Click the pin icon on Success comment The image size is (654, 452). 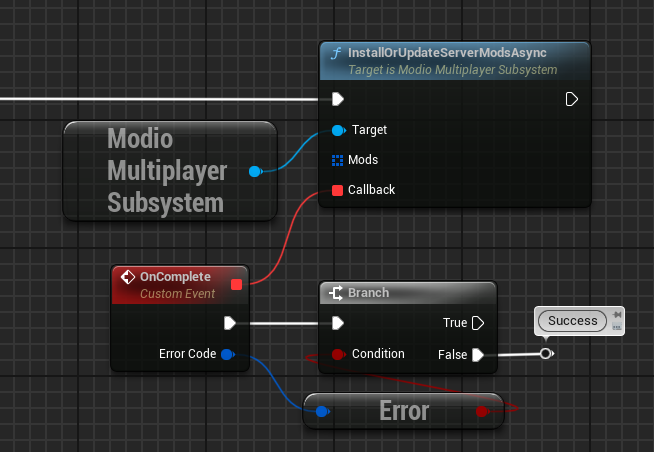pyautogui.click(x=617, y=315)
